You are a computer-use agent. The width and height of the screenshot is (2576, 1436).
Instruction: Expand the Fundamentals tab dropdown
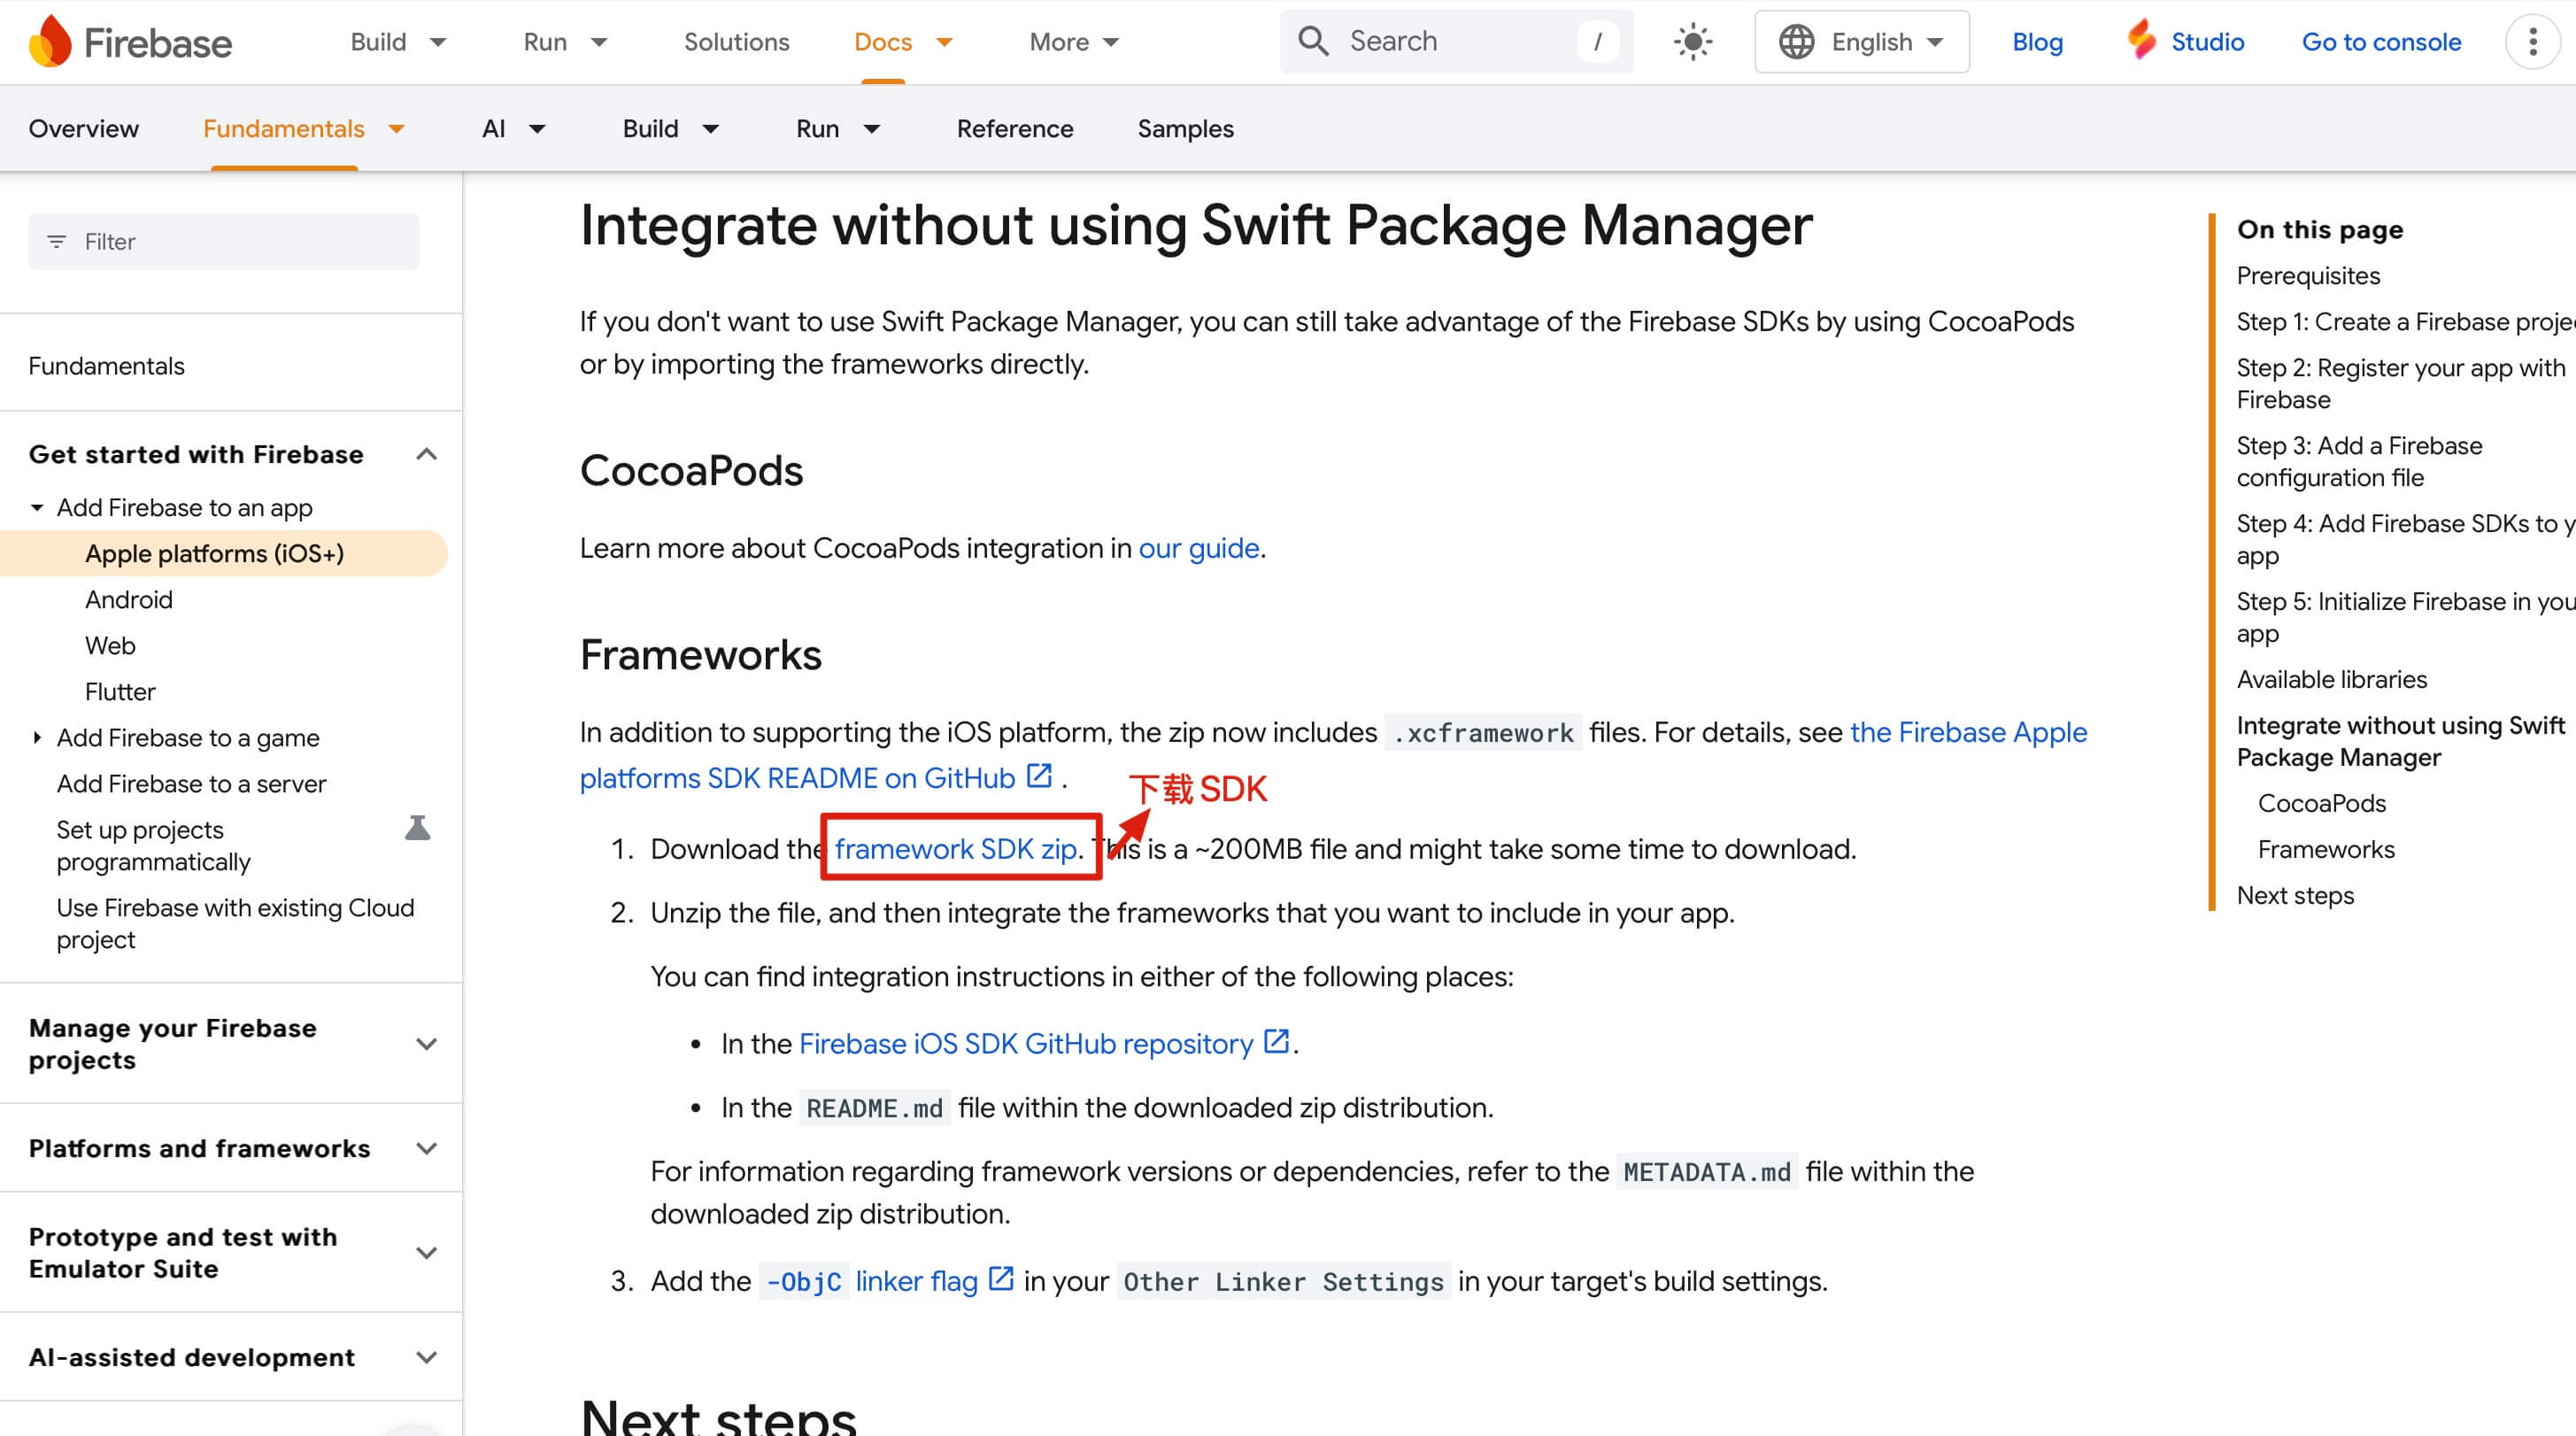(x=397, y=129)
